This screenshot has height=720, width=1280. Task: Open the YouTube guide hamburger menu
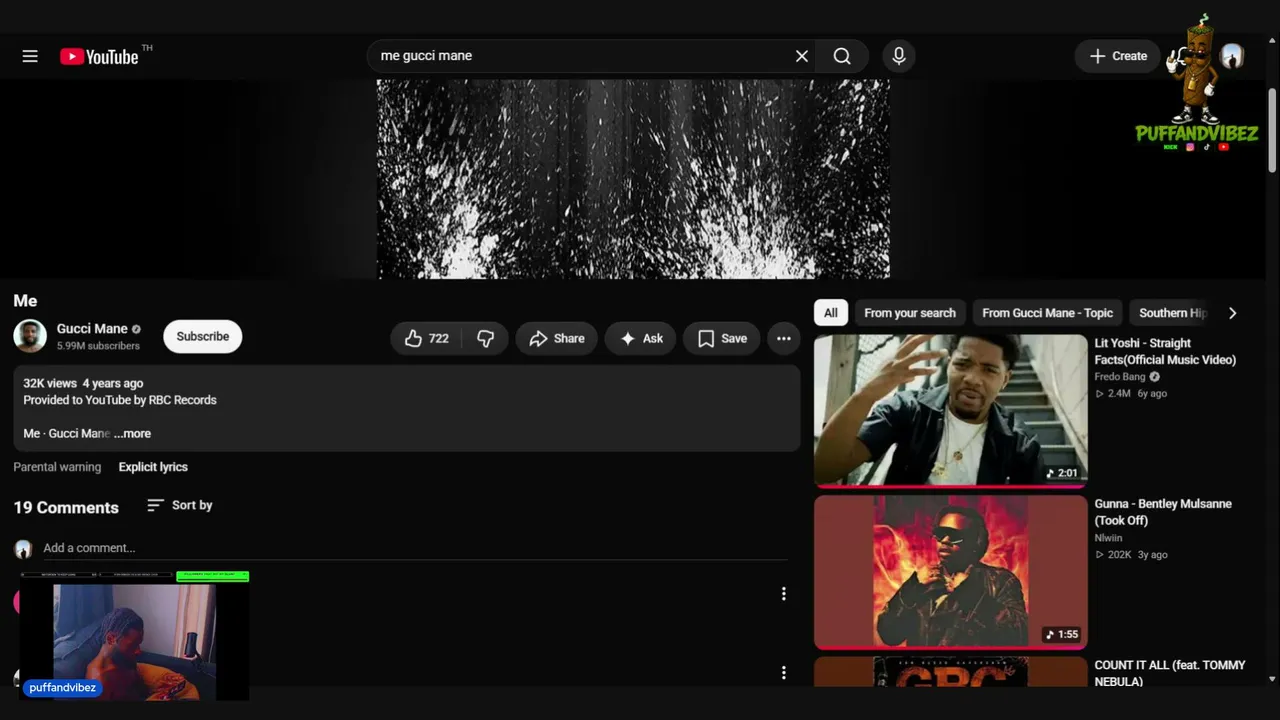coord(30,56)
